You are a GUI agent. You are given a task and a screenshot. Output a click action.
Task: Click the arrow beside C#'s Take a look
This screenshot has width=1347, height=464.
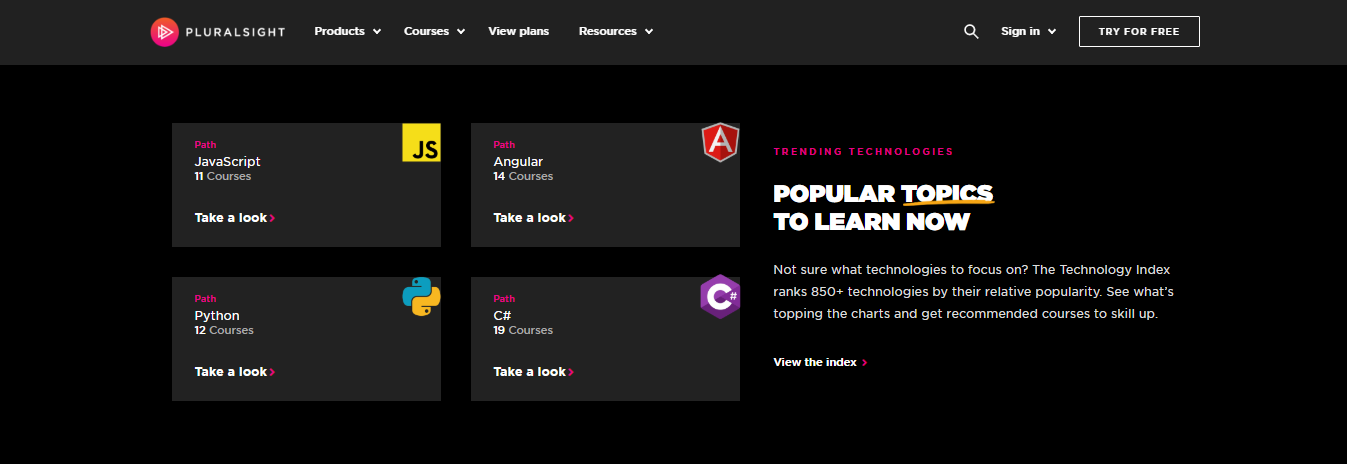572,372
